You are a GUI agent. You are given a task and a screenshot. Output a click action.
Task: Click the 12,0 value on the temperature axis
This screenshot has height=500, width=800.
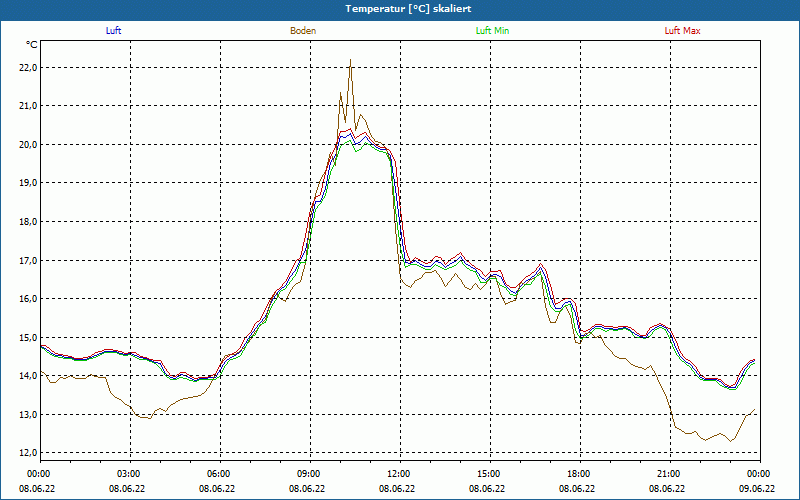pyautogui.click(x=27, y=453)
